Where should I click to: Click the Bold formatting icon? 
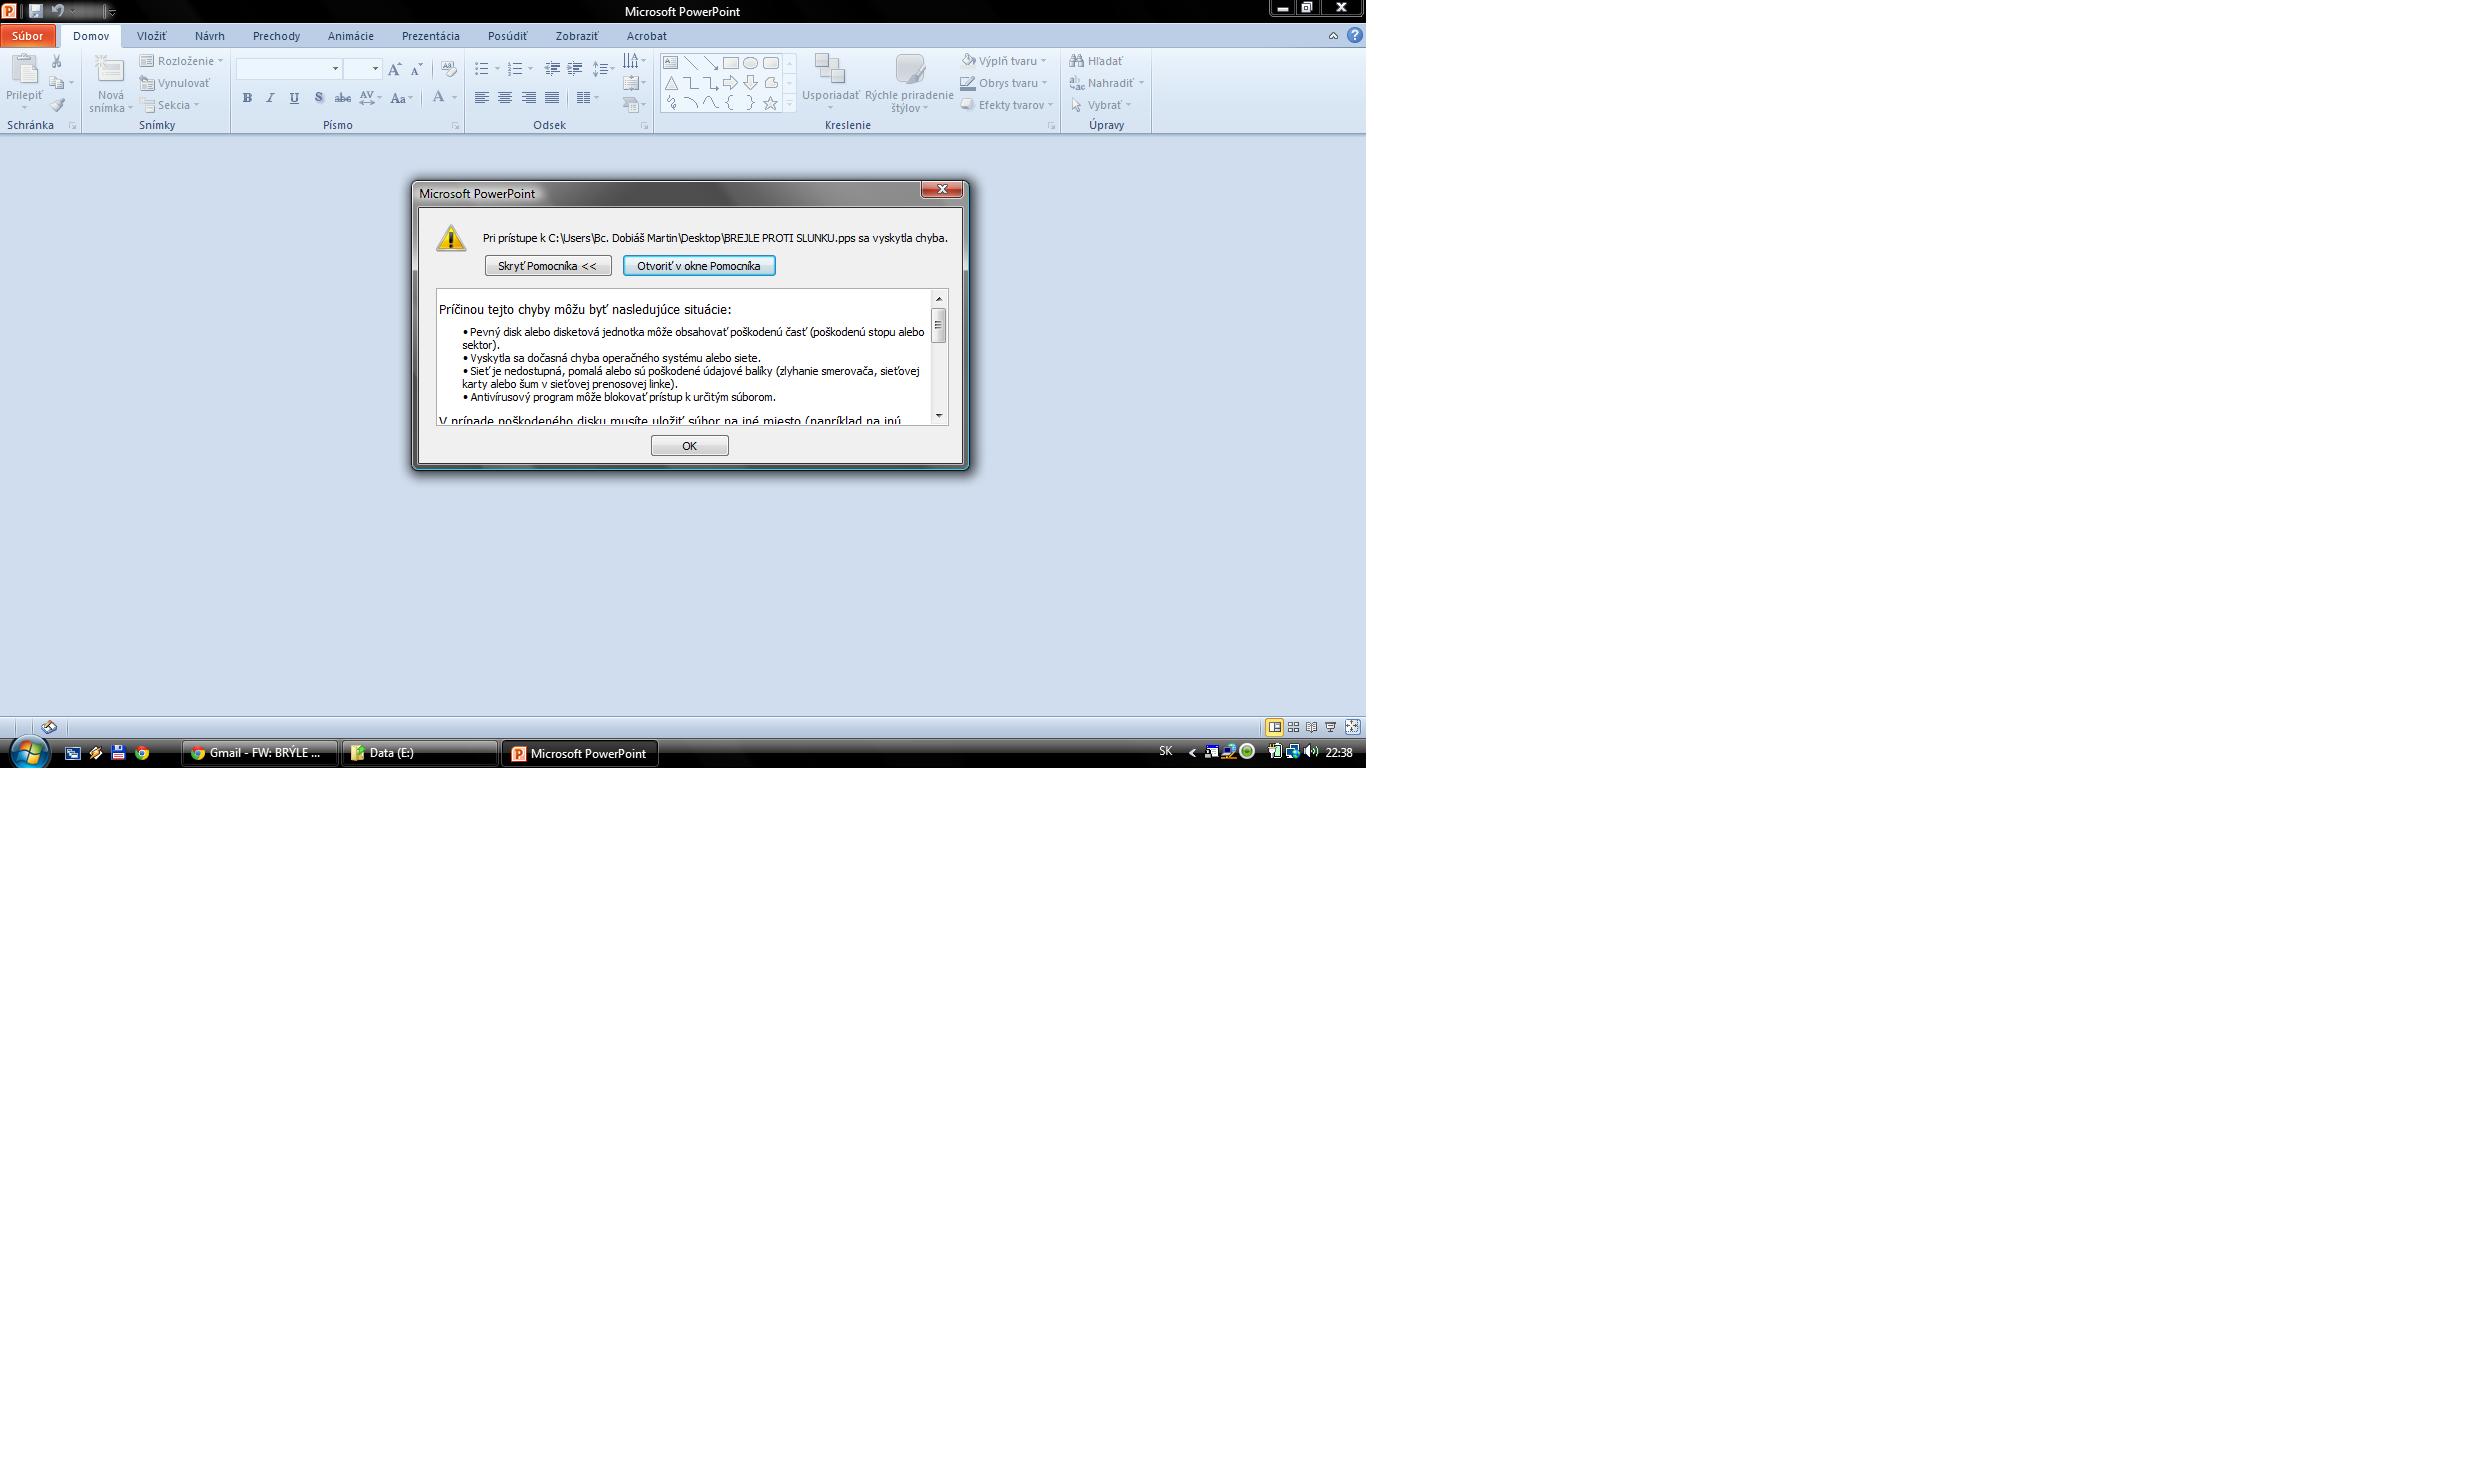point(247,98)
